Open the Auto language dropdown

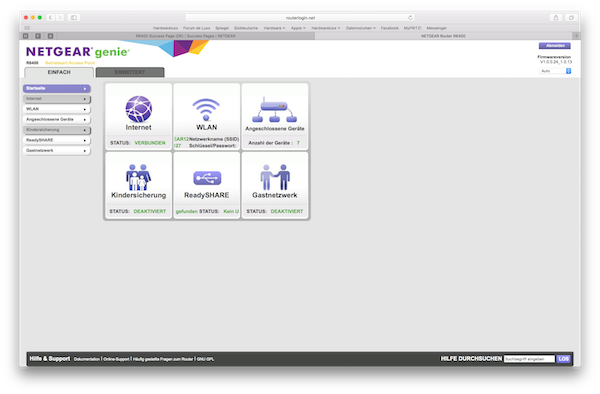[555, 71]
